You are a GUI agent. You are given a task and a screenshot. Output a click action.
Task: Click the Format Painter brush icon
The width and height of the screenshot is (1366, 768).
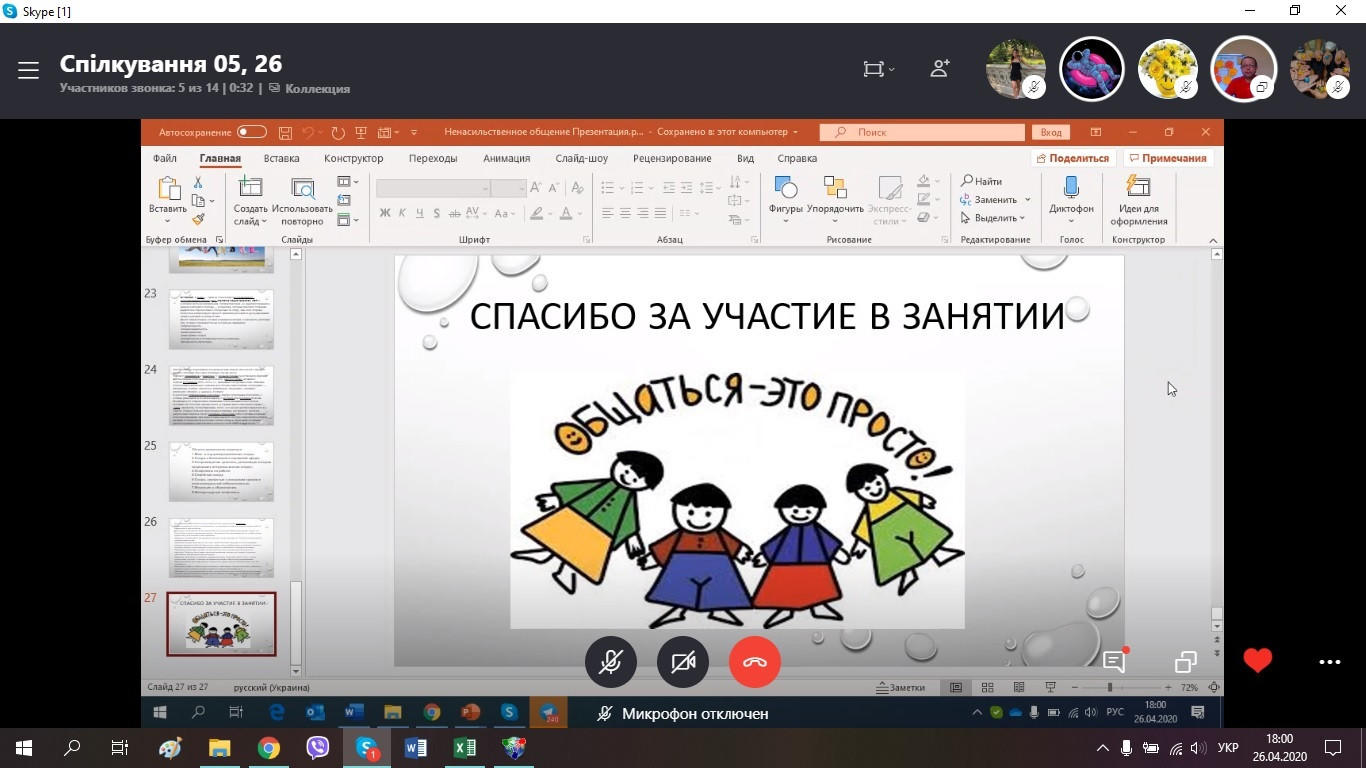coord(198,219)
